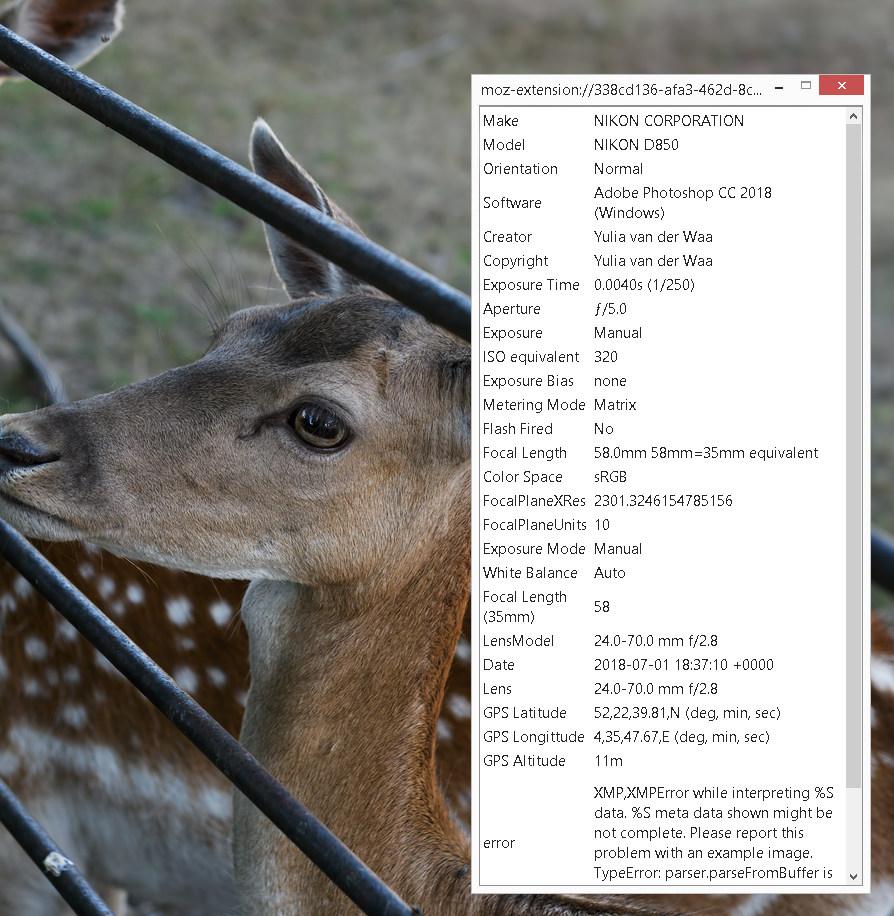Click the Color Space value "sRGB"

click(x=610, y=477)
